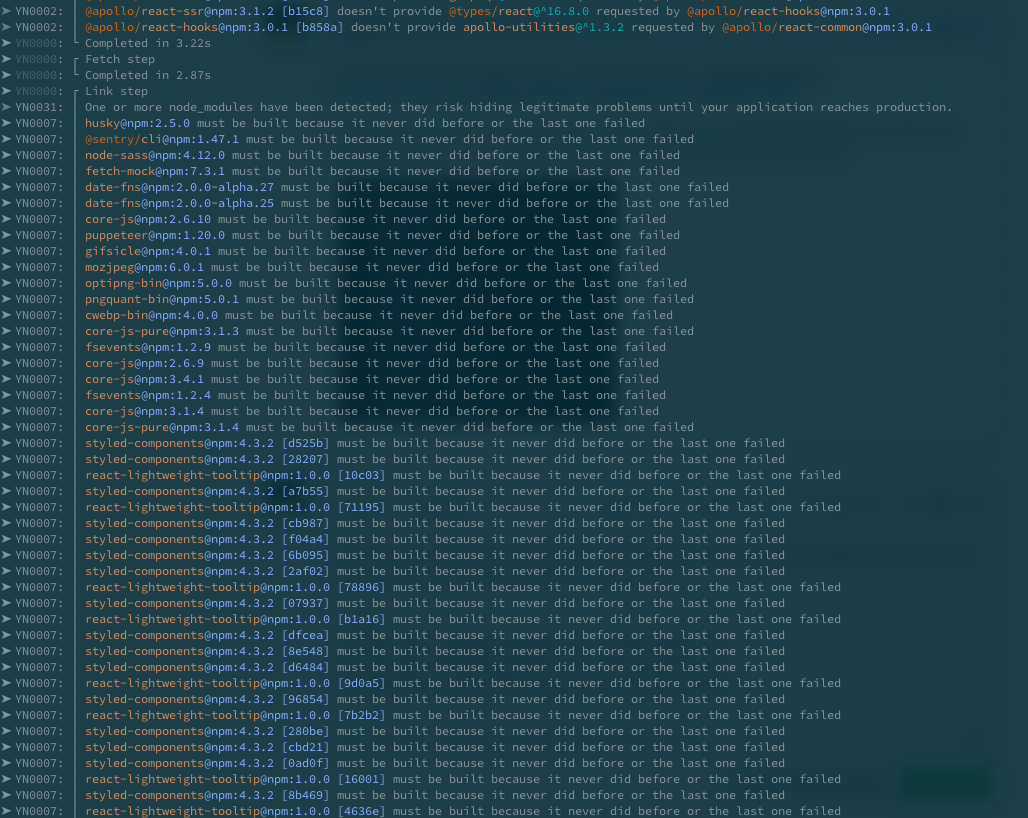Click the 'Fetch step' heading
This screenshot has height=818, width=1028.
119,59
